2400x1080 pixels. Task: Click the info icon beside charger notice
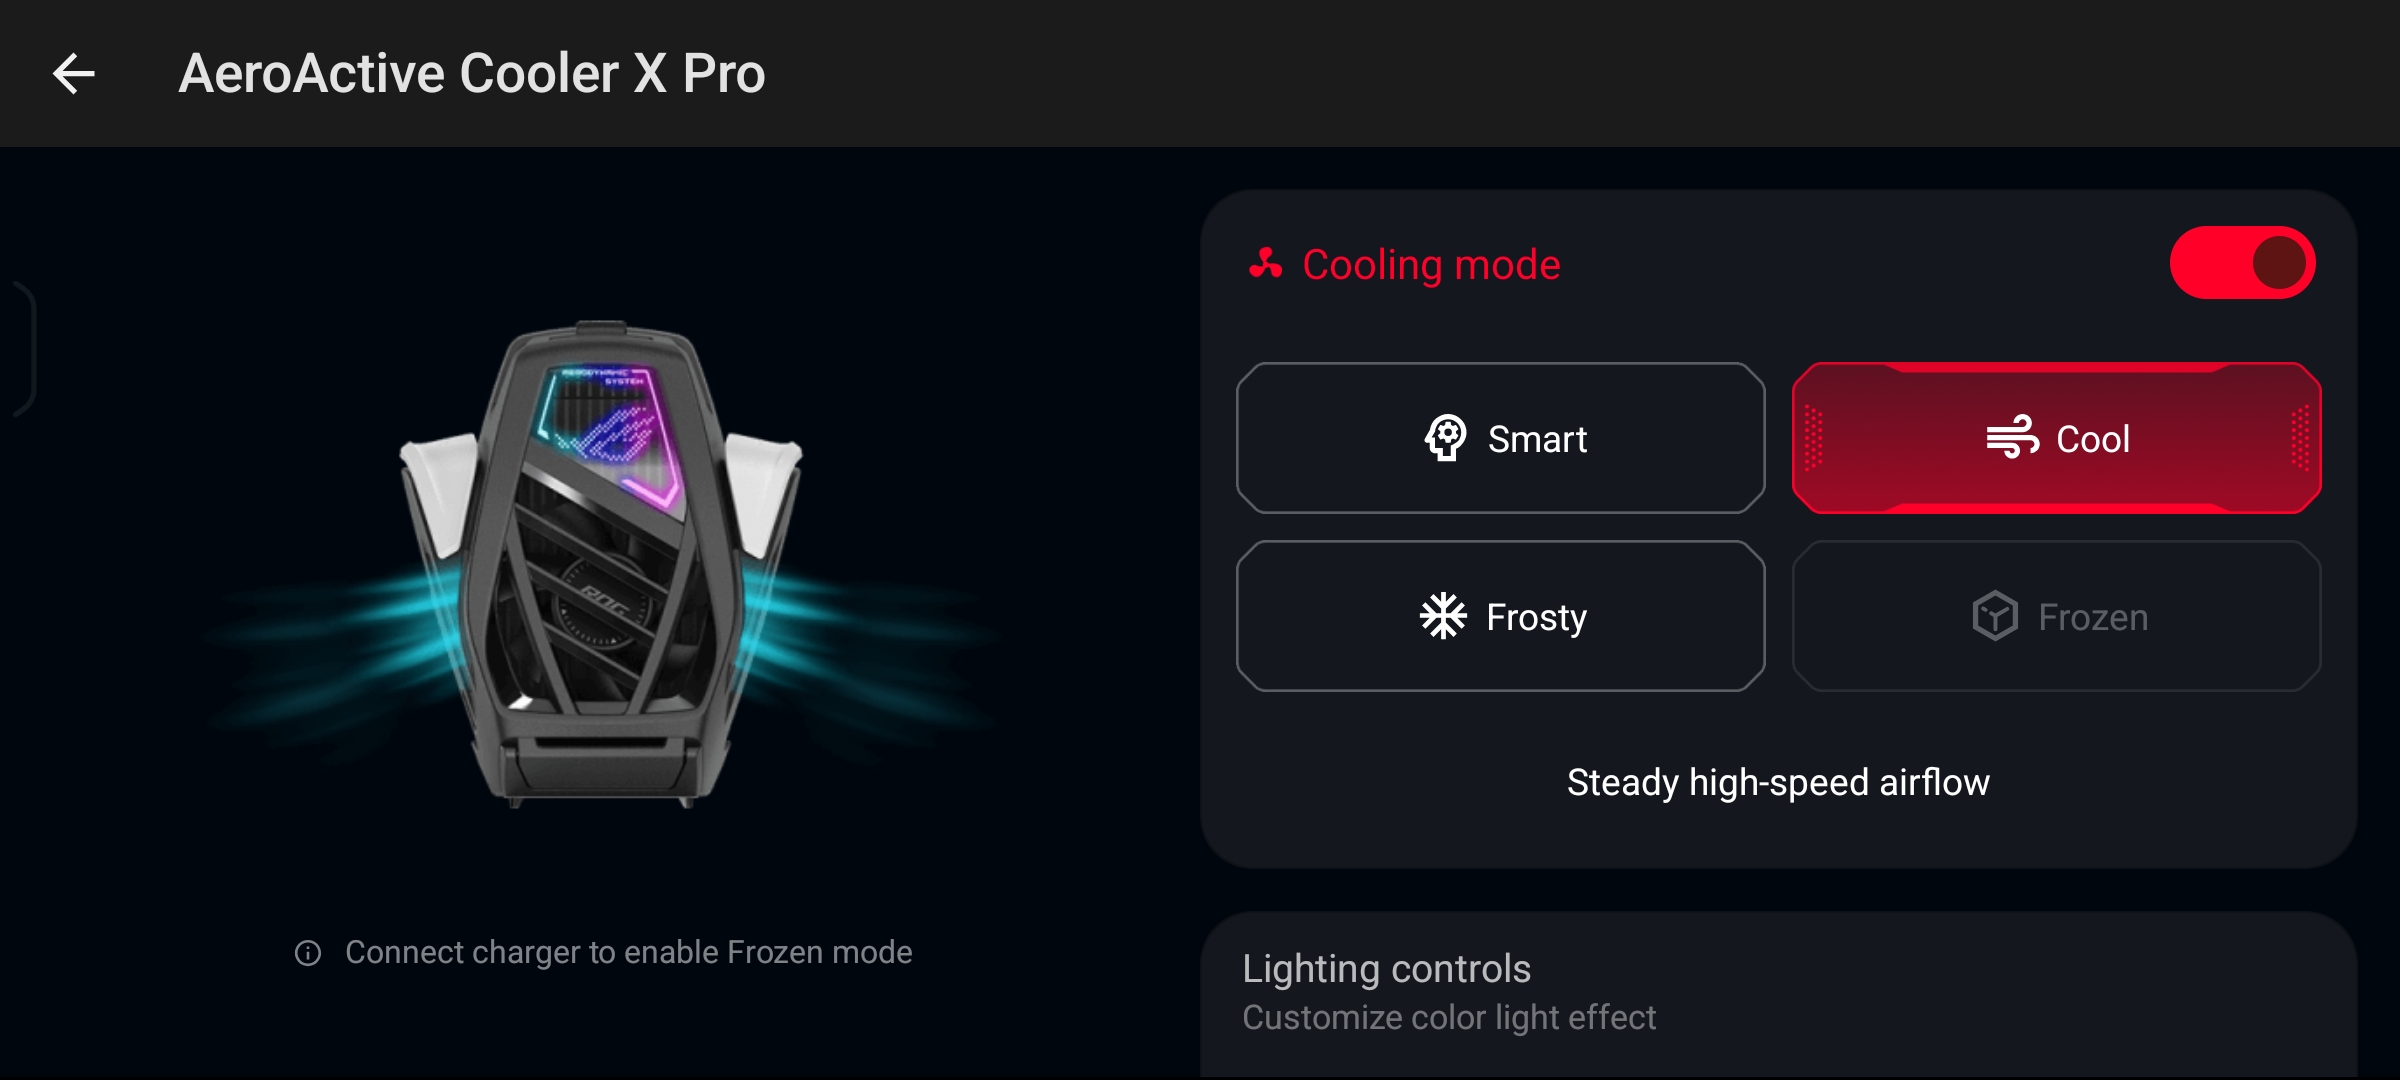pos(308,953)
